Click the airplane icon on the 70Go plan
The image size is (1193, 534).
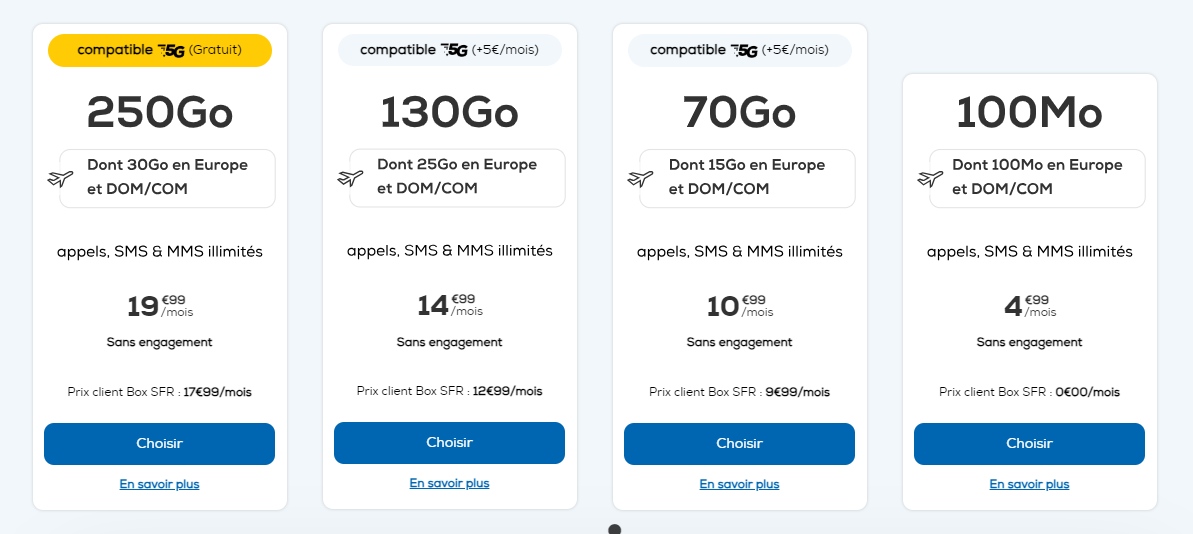click(640, 179)
